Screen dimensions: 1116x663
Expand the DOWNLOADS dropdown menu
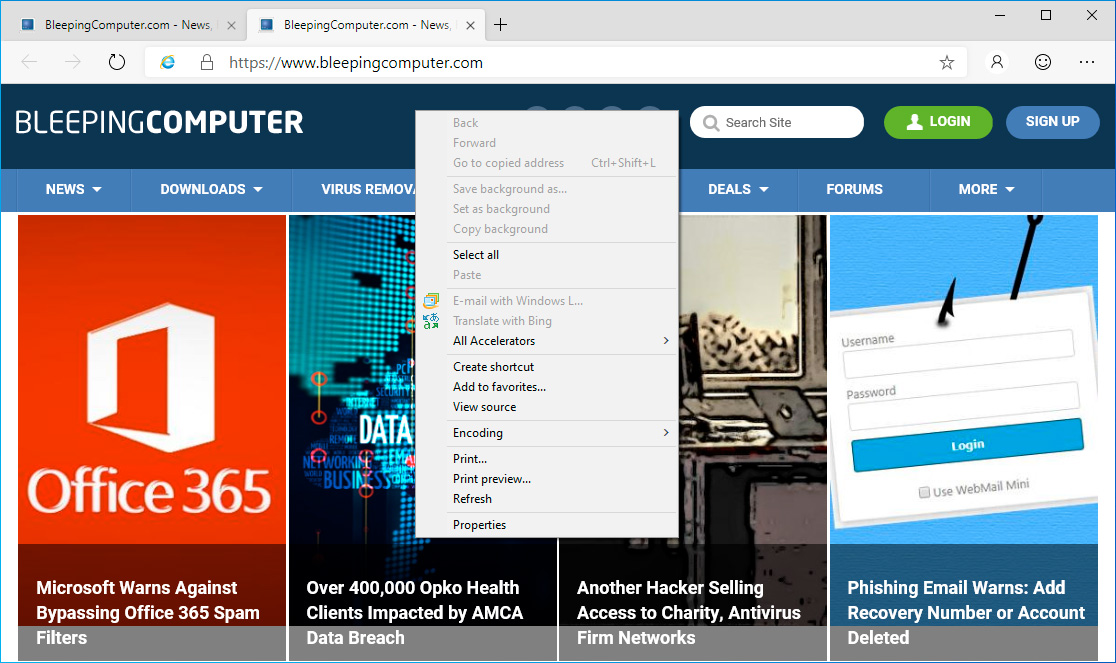coord(211,189)
